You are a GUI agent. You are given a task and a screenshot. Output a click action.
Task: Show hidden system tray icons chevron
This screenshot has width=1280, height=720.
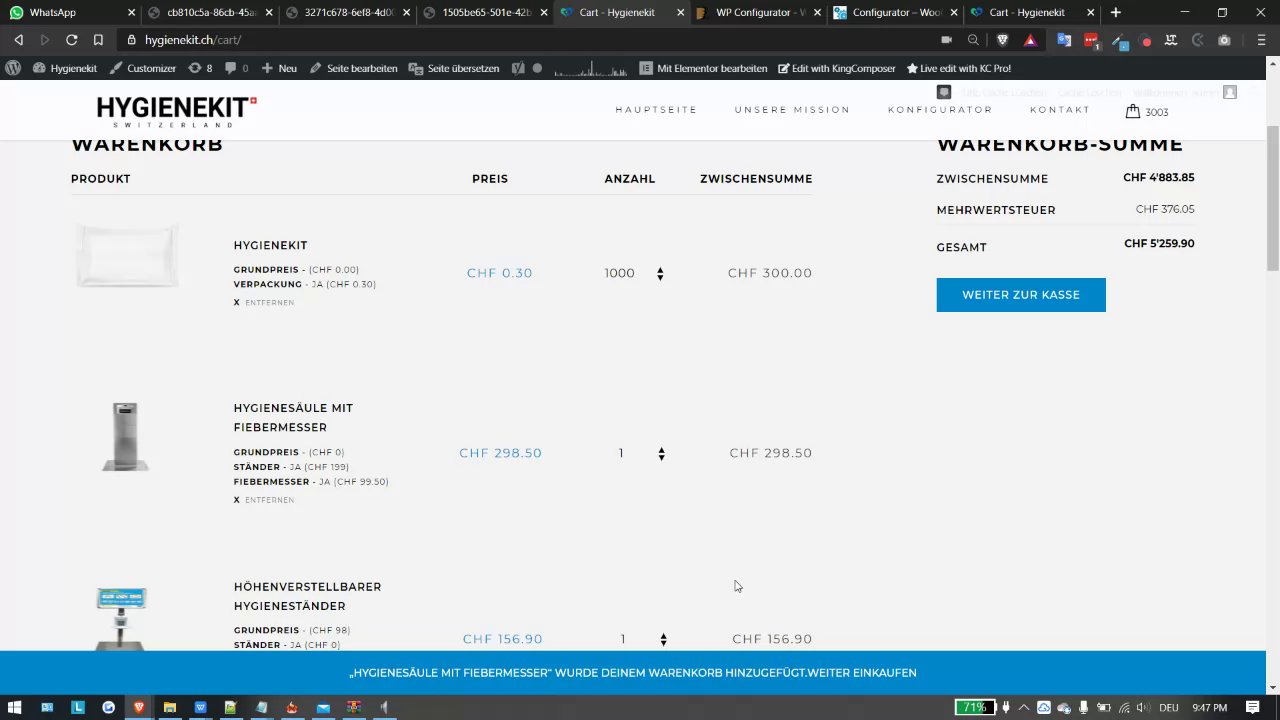coord(1024,707)
